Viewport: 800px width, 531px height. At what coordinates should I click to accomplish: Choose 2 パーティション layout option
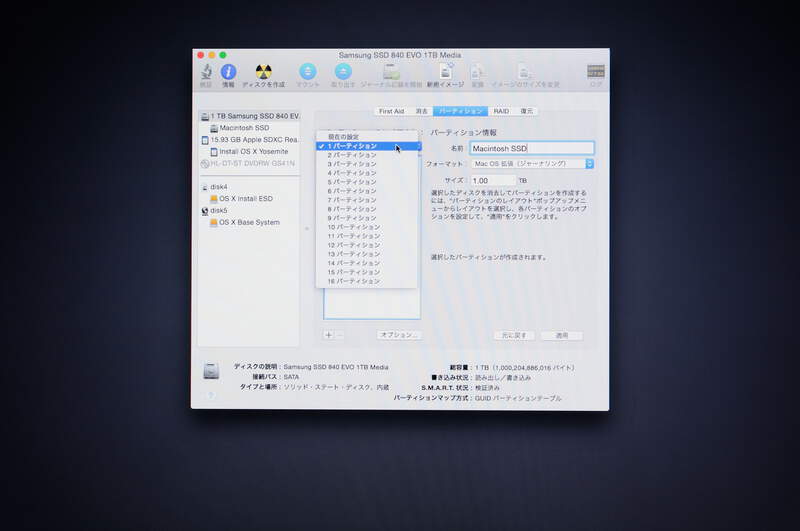point(367,155)
